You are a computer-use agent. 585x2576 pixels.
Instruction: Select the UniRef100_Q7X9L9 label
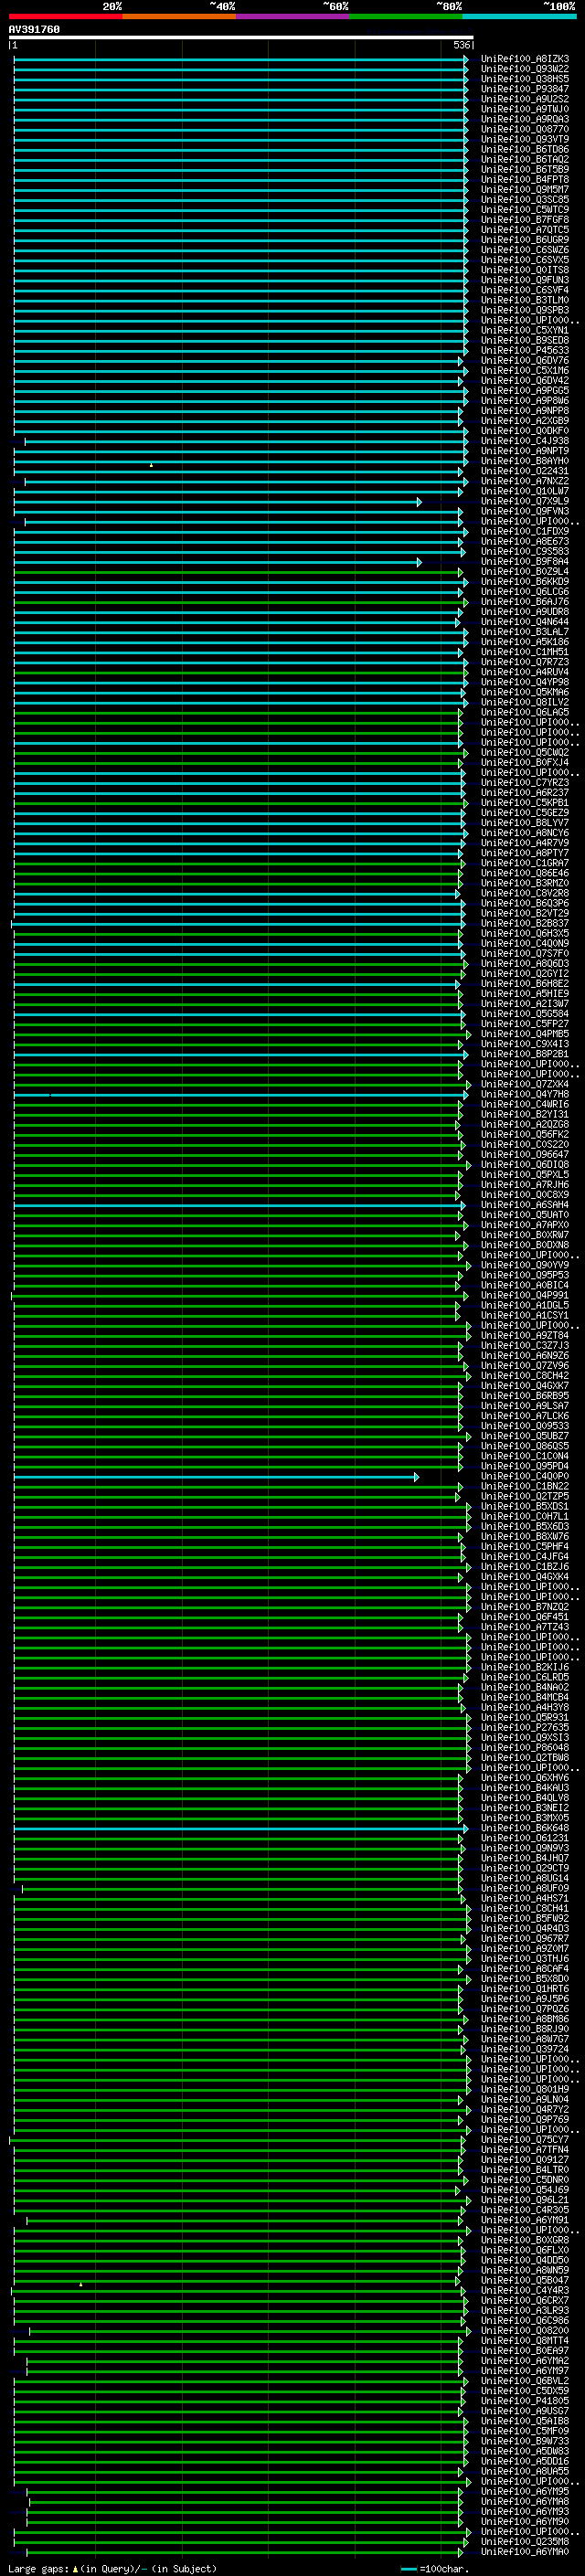point(525,502)
